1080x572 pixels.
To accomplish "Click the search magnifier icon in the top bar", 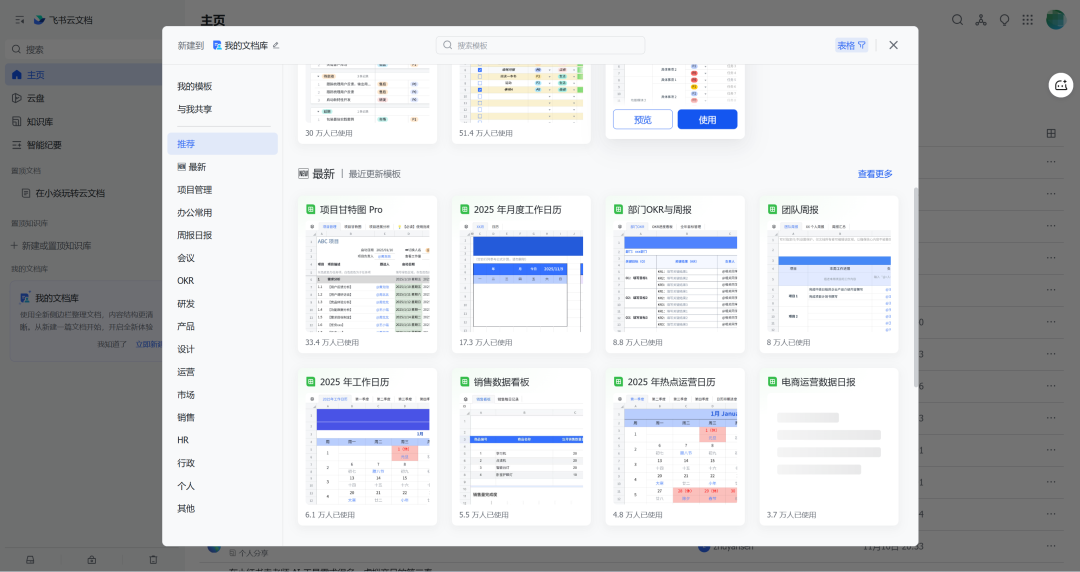I will (957, 20).
